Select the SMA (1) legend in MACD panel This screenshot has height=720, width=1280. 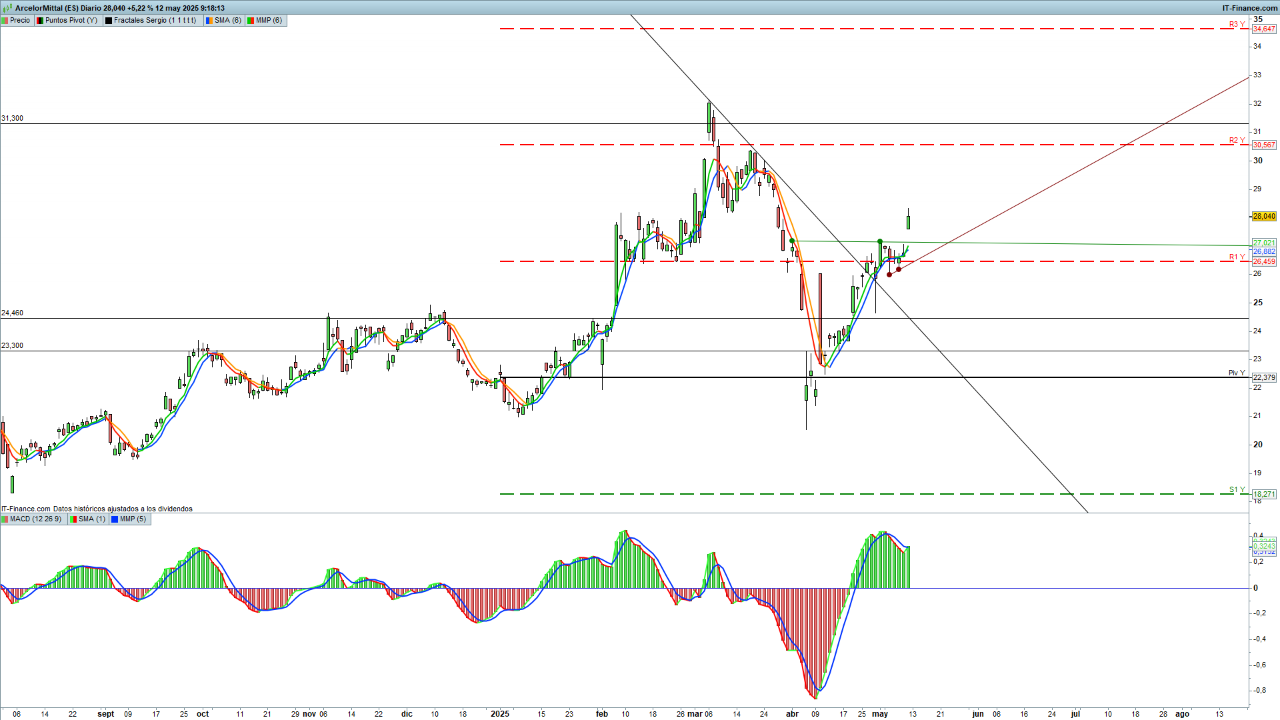pos(91,519)
